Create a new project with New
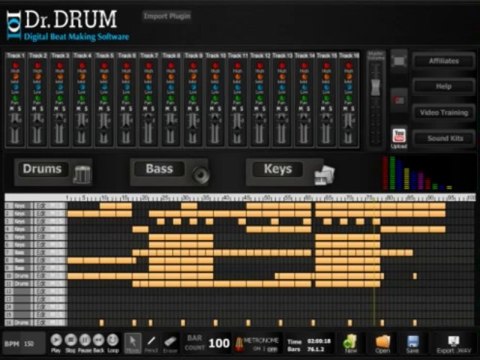 350,344
